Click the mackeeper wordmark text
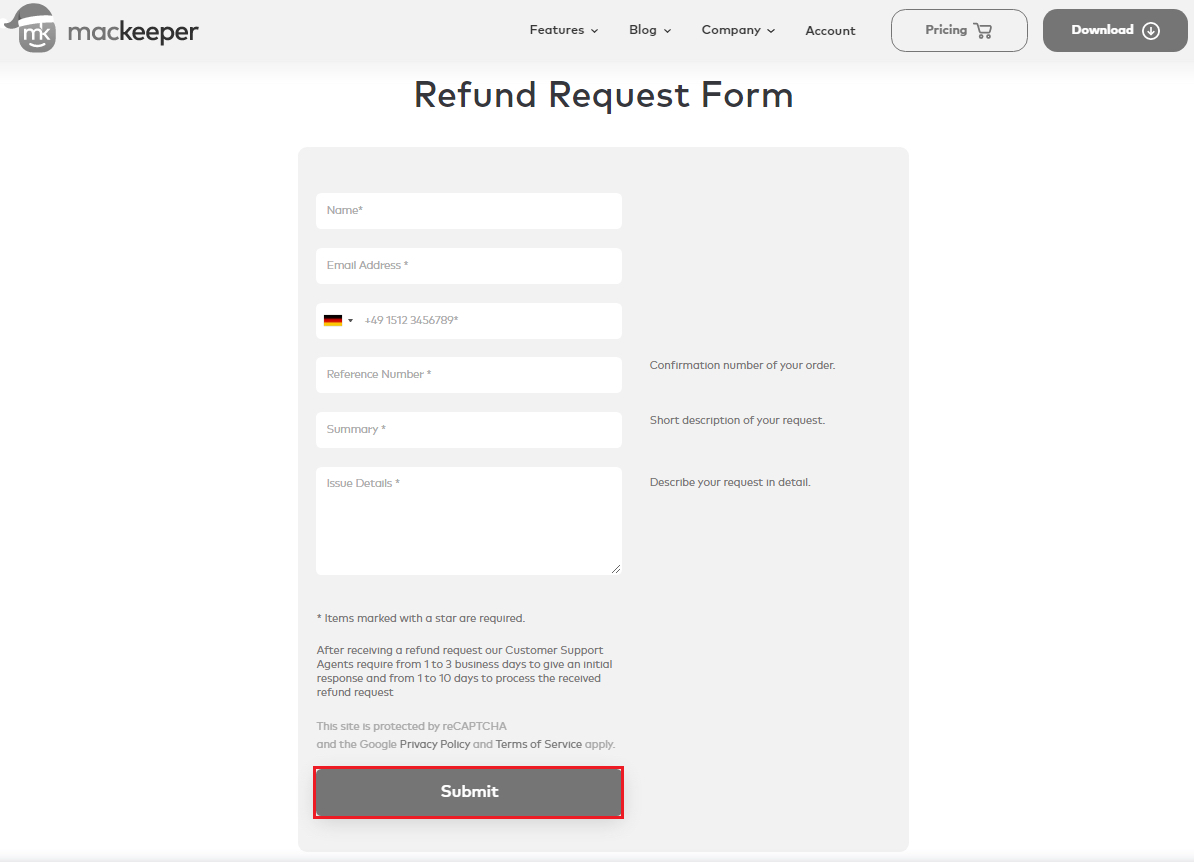Screen dimensions: 1194x862 pyautogui.click(x=133, y=32)
